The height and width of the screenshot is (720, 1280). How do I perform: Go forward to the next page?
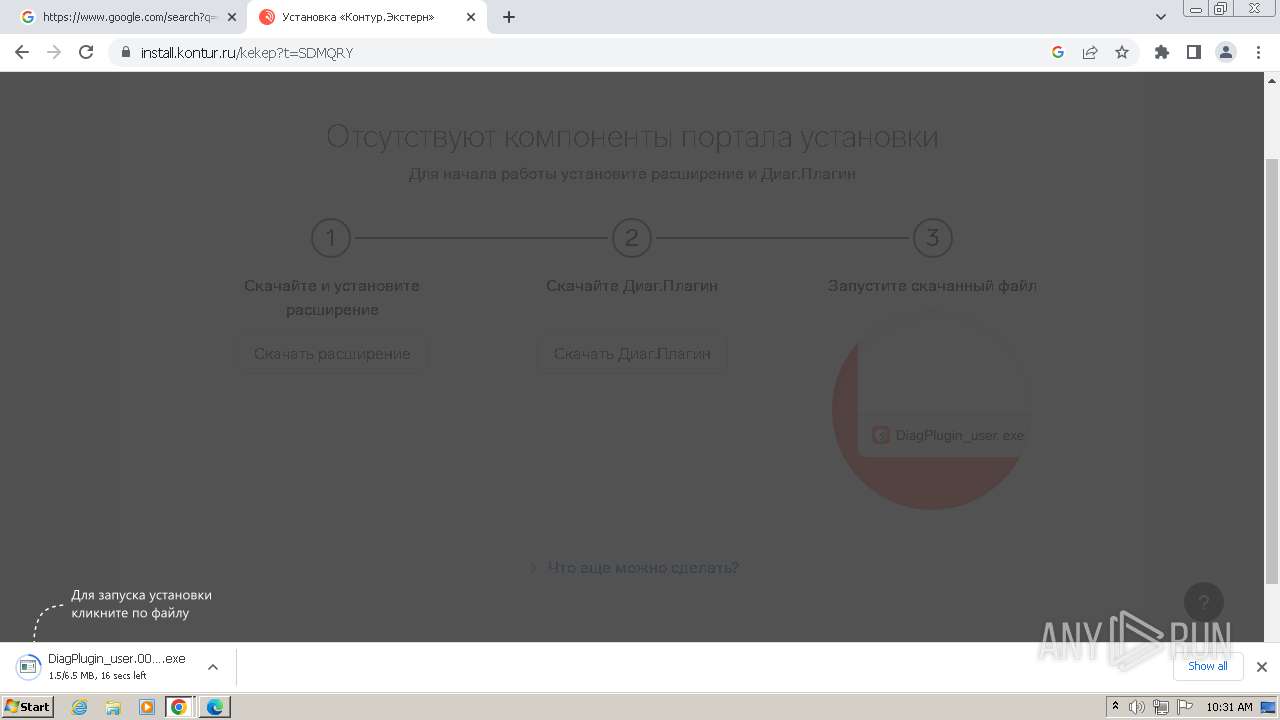click(54, 52)
